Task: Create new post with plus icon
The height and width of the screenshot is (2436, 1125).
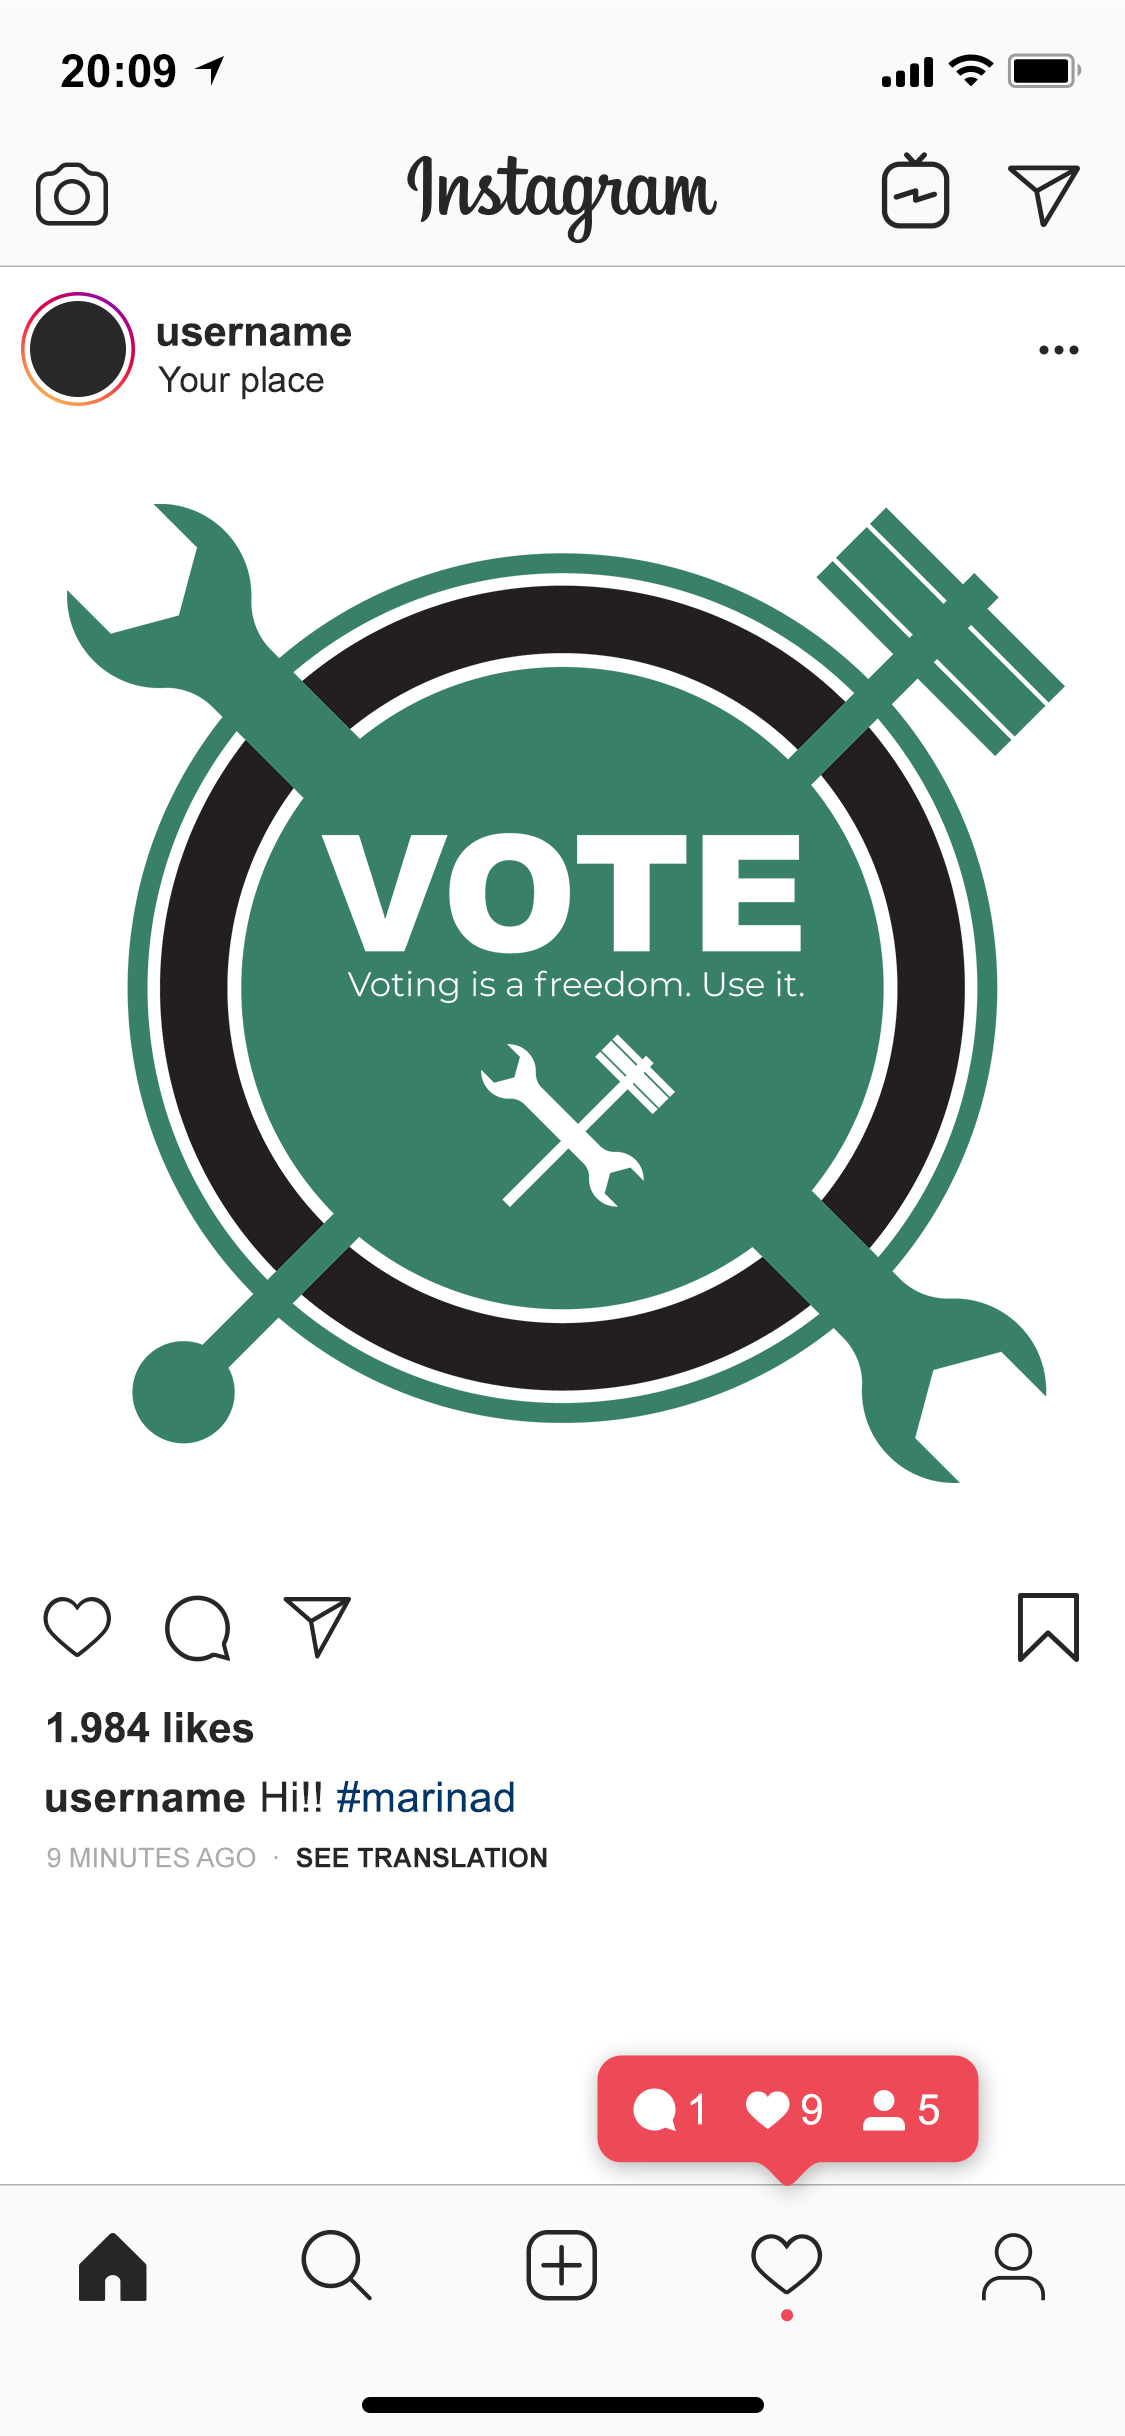Action: 562,2265
